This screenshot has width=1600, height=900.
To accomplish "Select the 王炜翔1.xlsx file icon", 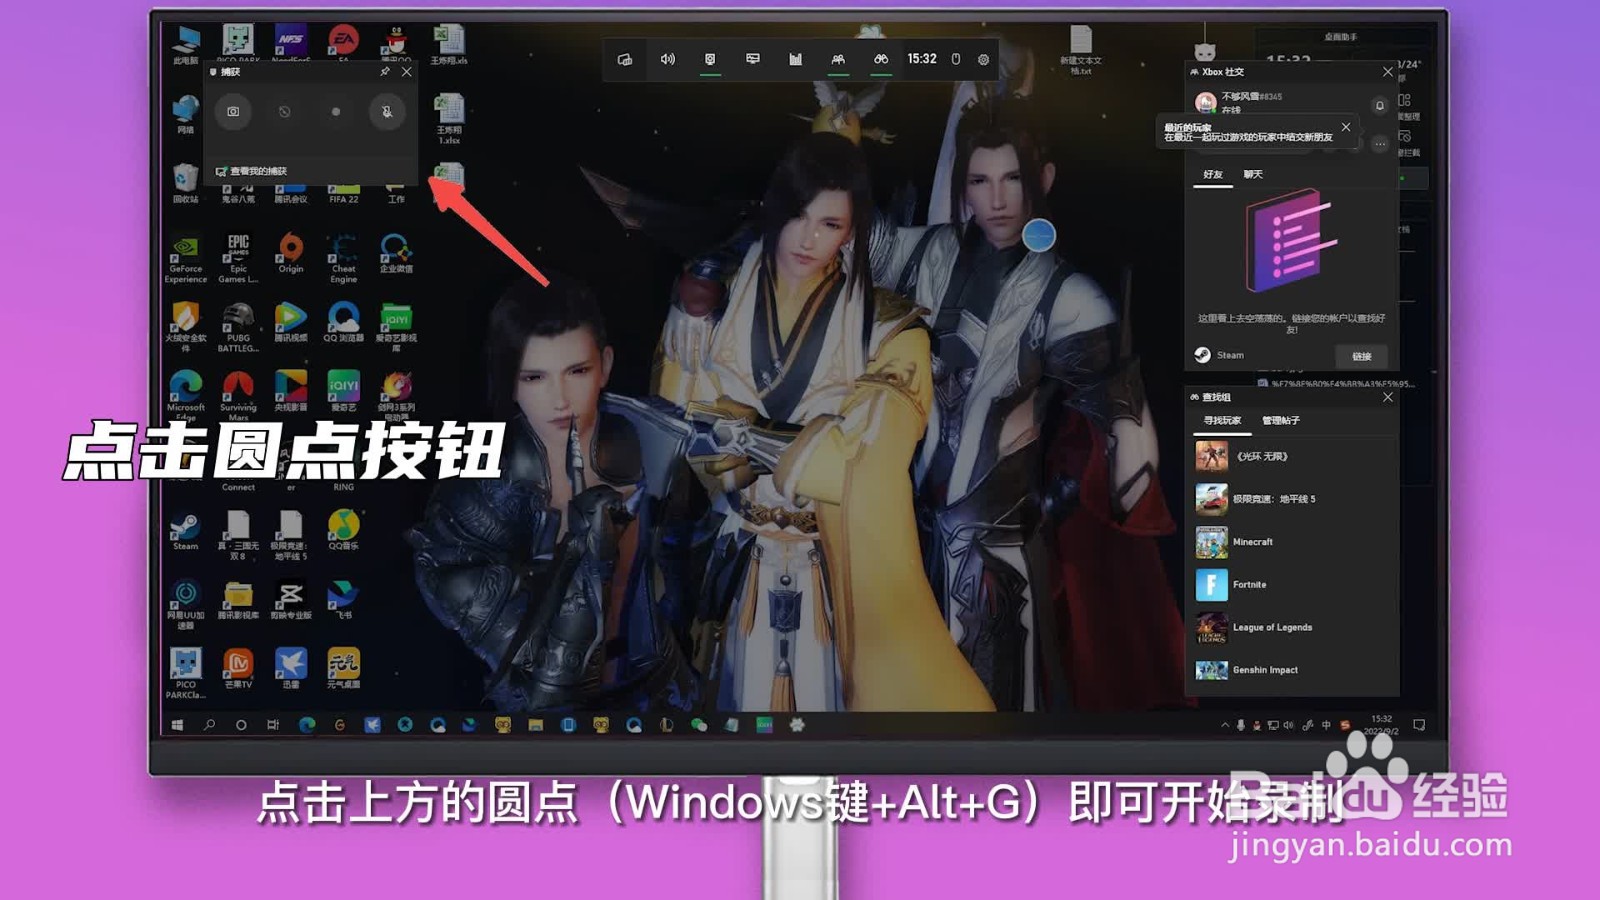I will (x=449, y=118).
